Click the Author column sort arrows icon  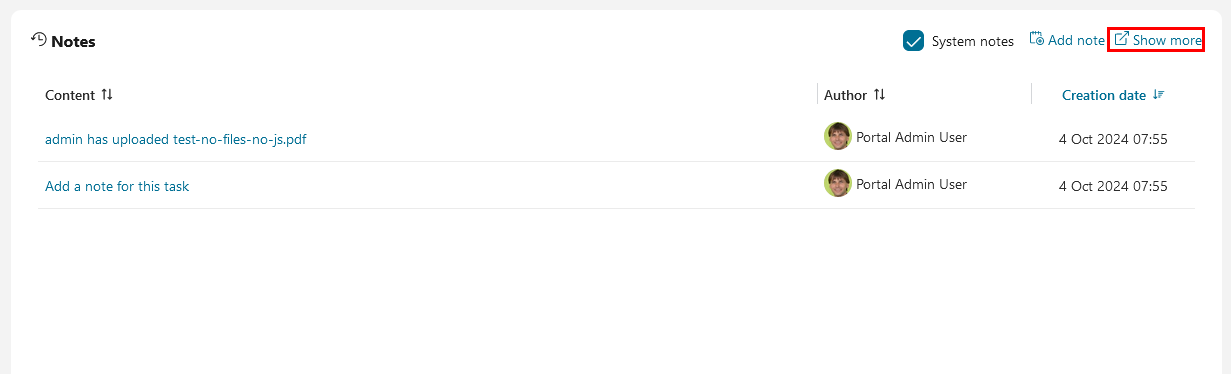[879, 95]
